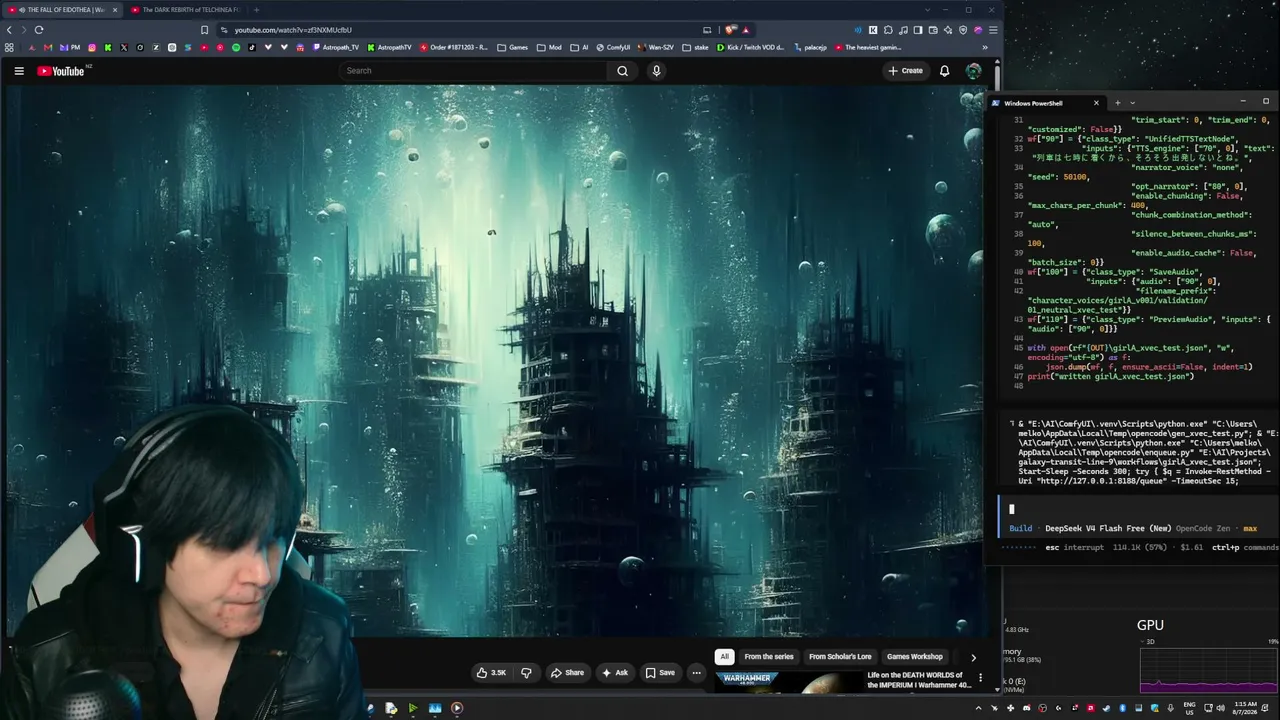Dislike the video

[x=526, y=672]
